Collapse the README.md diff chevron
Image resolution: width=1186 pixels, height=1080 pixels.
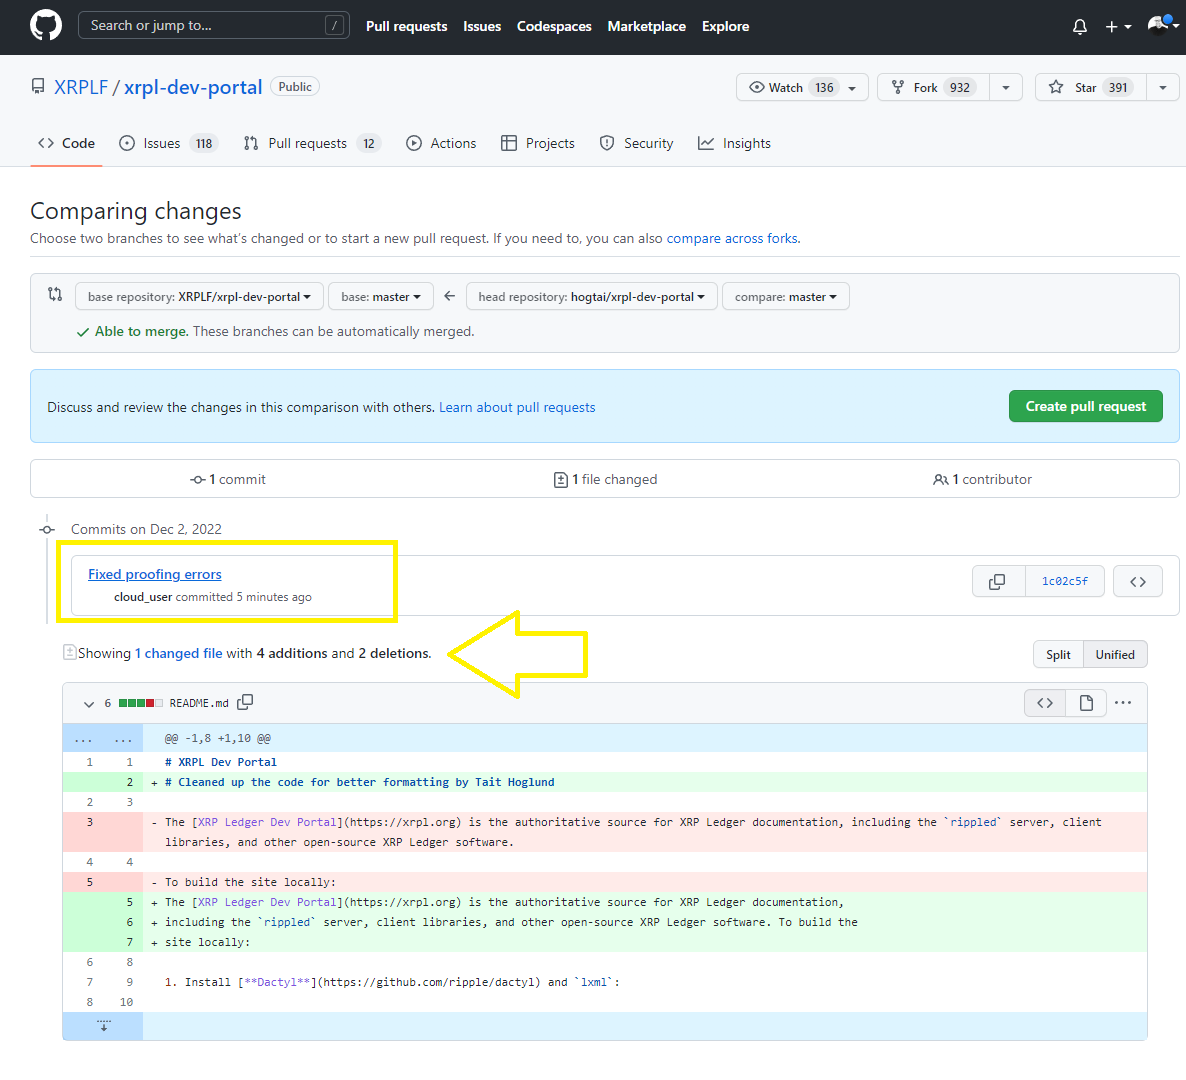[88, 703]
